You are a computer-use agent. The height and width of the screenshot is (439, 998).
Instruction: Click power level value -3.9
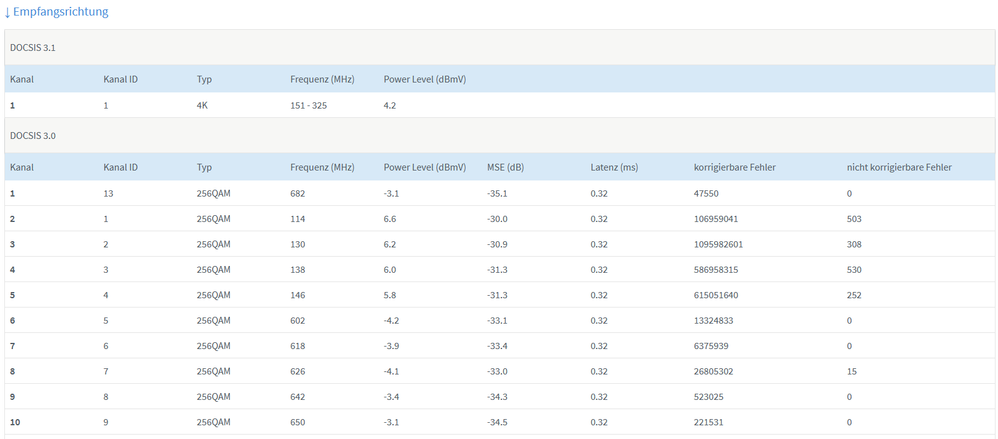click(391, 346)
